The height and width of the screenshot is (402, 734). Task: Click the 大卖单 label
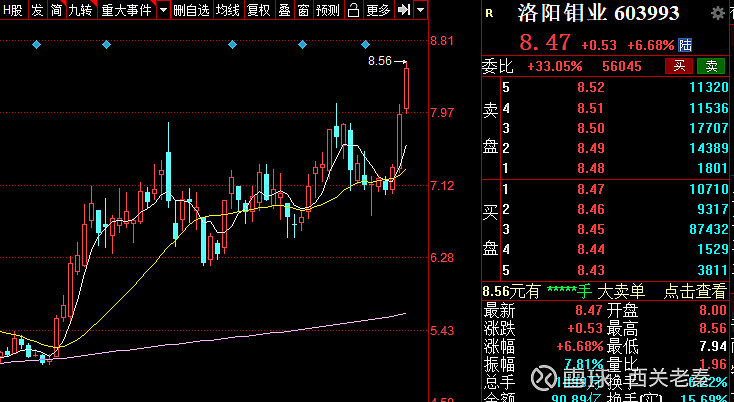coord(621,292)
